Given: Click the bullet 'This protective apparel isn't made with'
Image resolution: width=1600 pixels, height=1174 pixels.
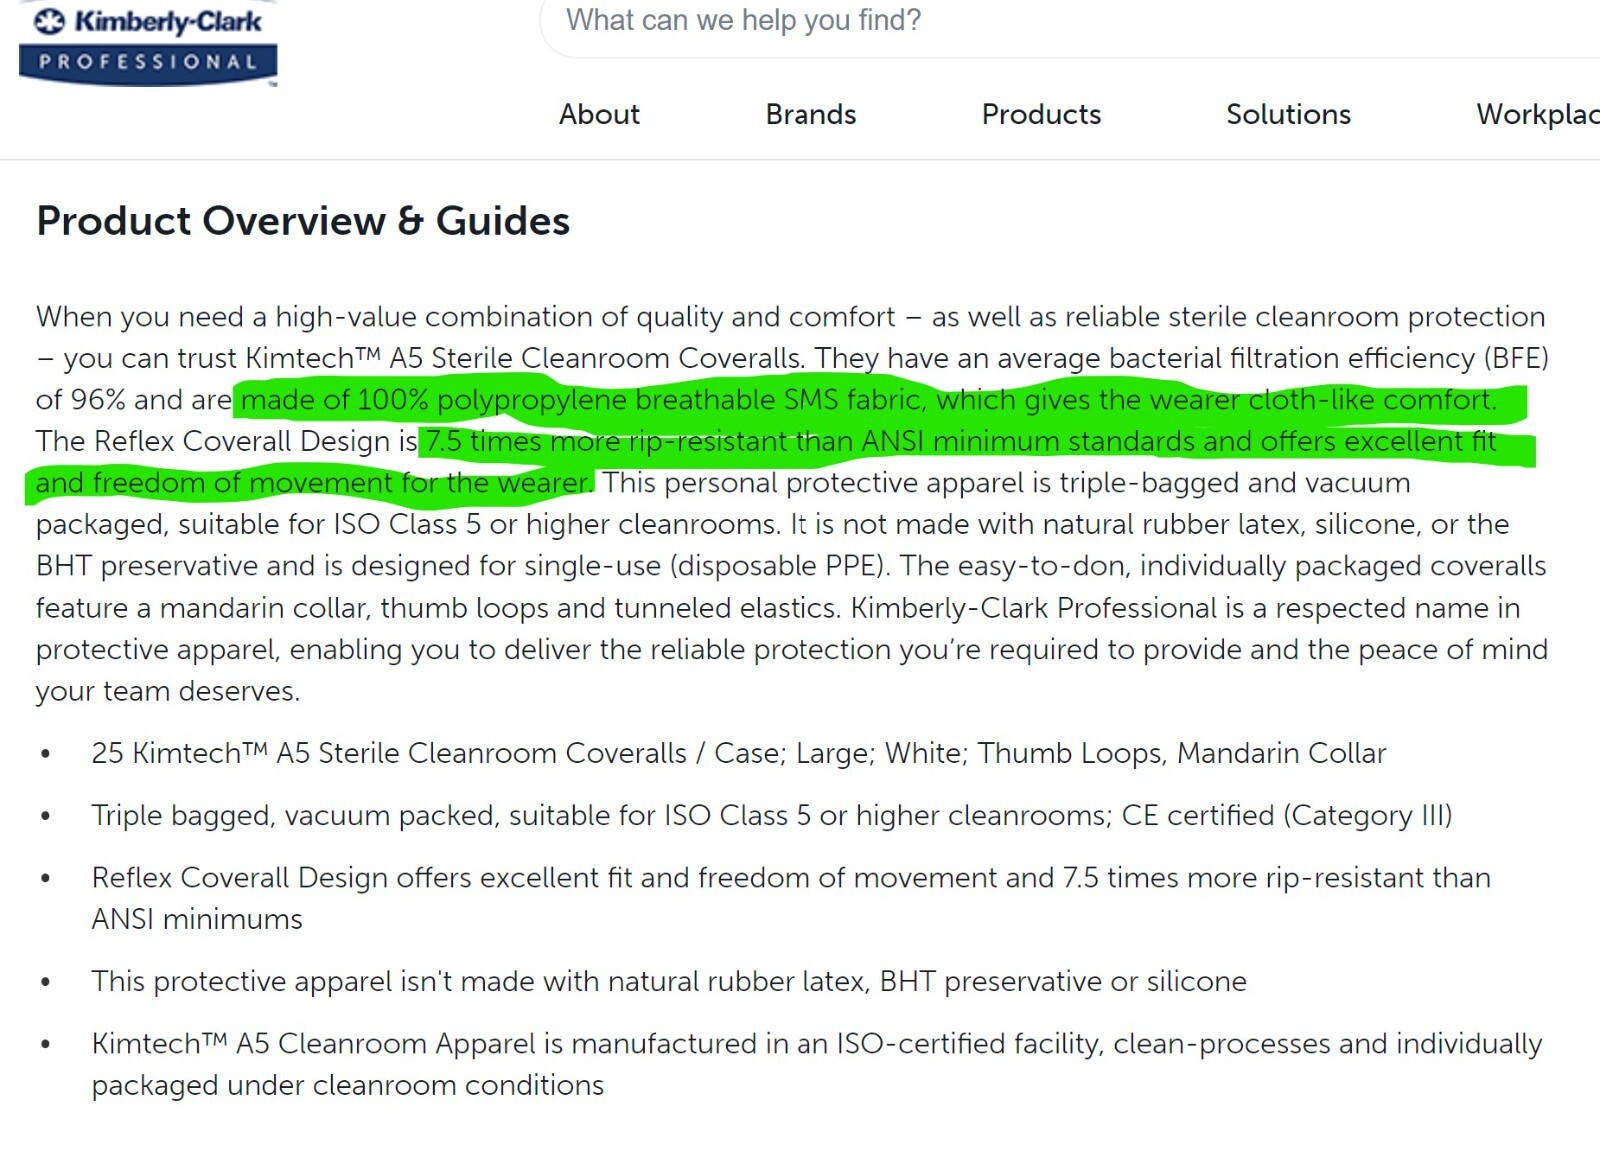Looking at the screenshot, I should (669, 981).
